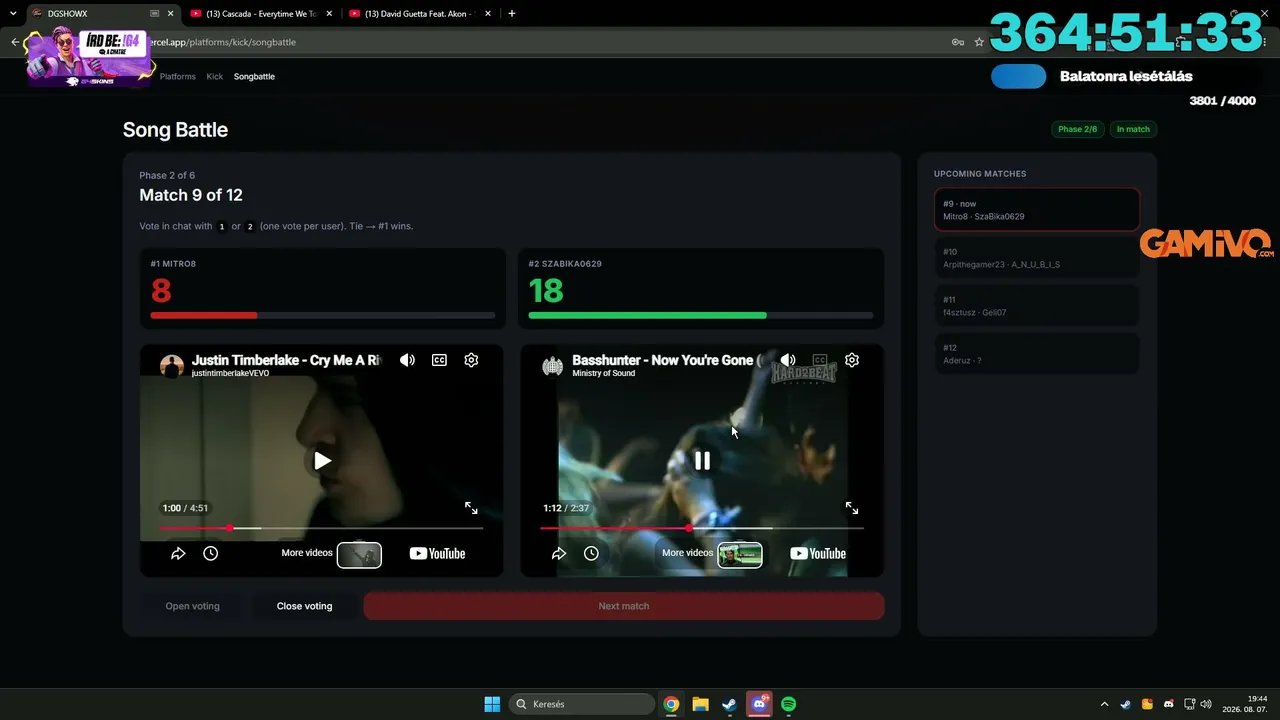This screenshot has width=1280, height=720.
Task: Select upcoming match #11 f4sztusz vs Geli07
Action: [x=1037, y=306]
